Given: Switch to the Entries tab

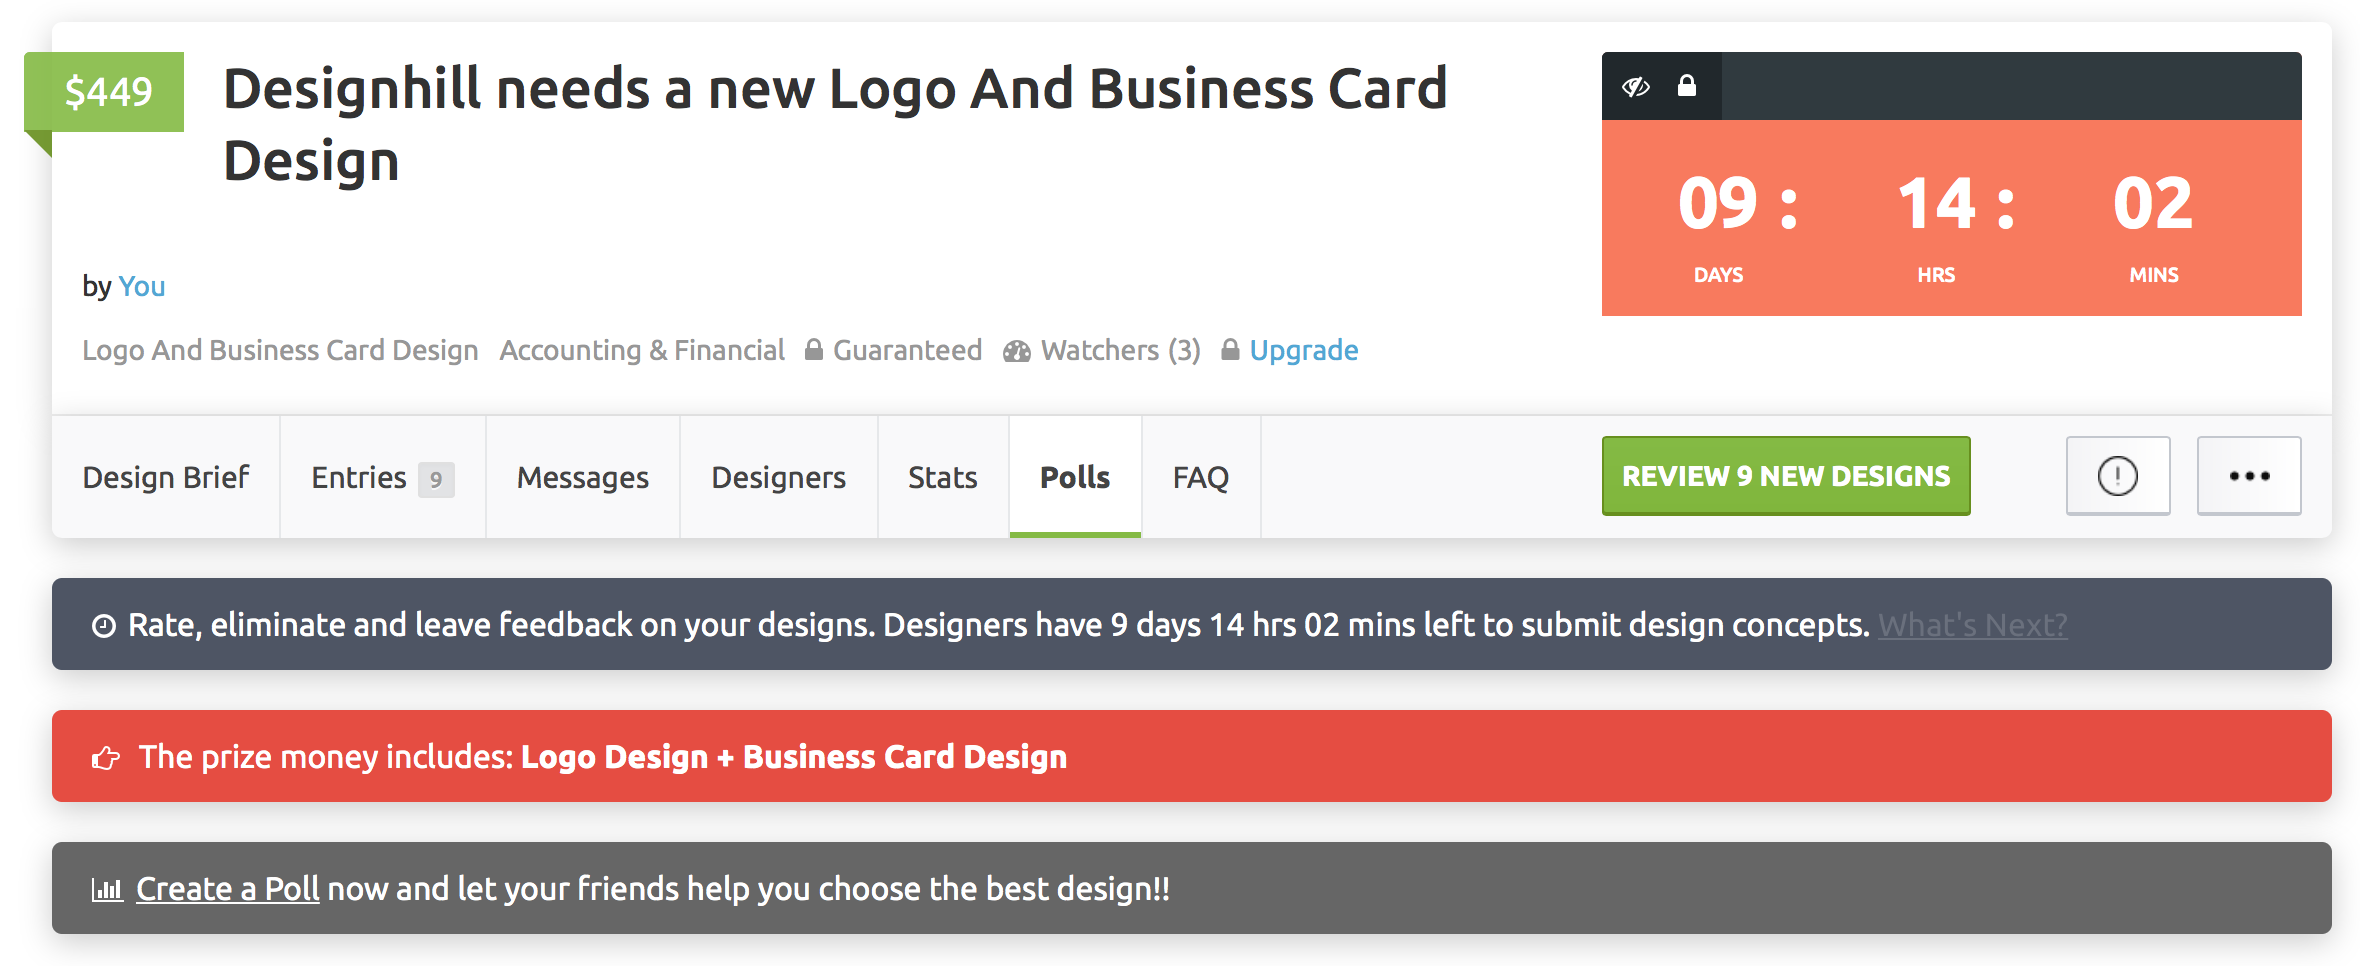Looking at the screenshot, I should [383, 477].
